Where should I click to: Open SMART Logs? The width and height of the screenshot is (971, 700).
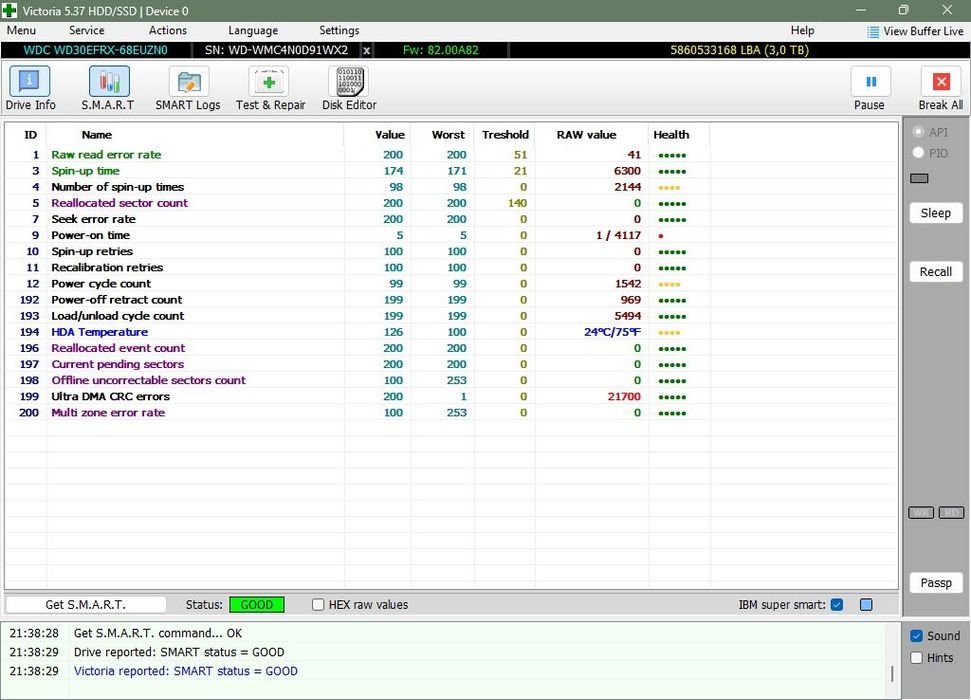(188, 89)
